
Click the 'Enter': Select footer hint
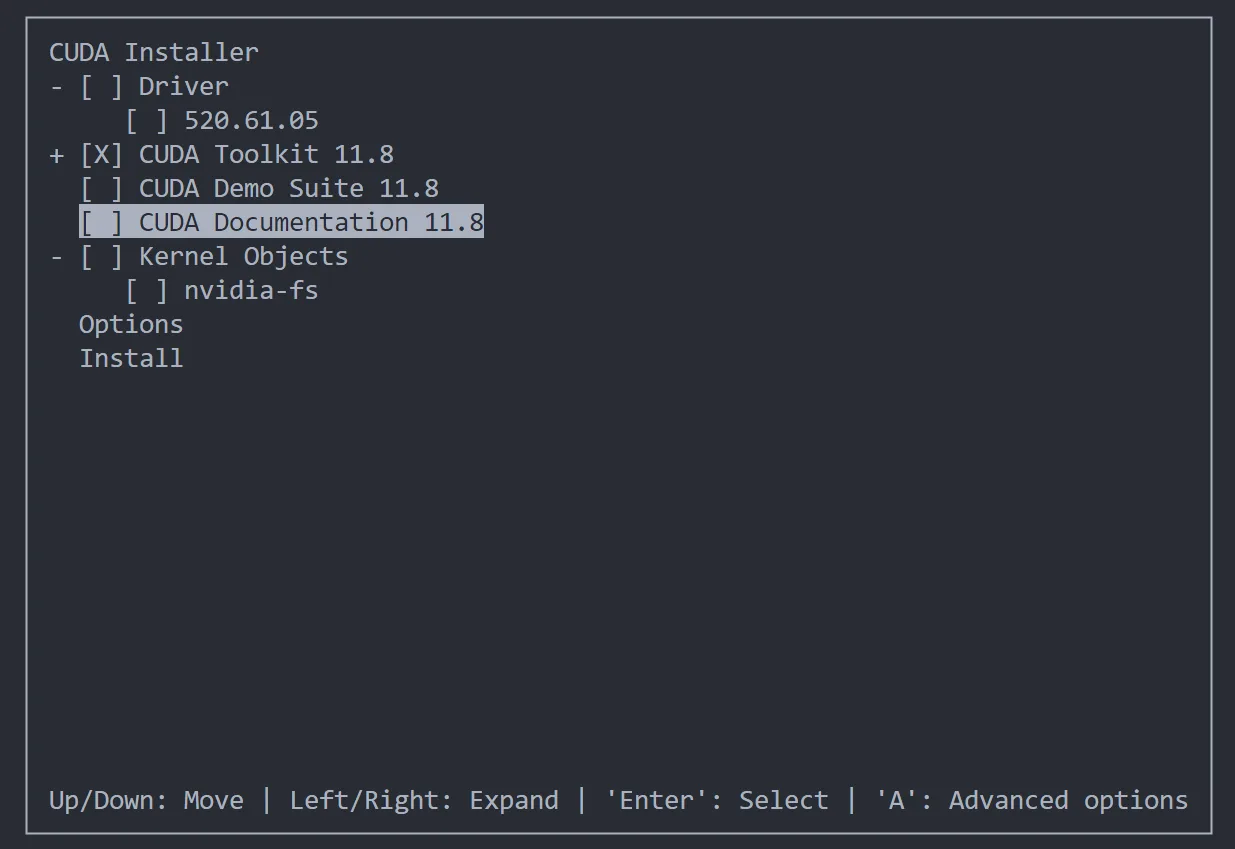point(716,801)
